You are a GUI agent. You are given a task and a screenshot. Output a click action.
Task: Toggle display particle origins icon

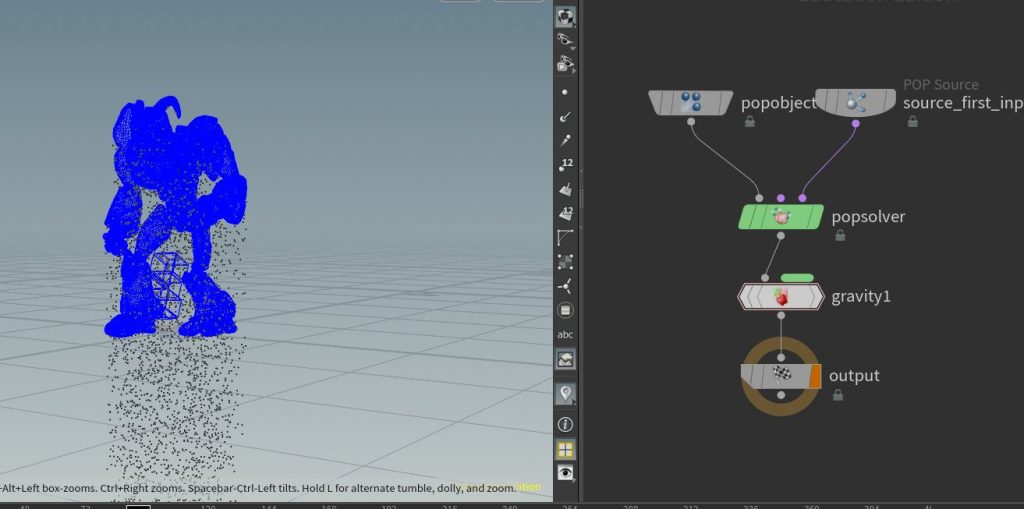(x=566, y=286)
